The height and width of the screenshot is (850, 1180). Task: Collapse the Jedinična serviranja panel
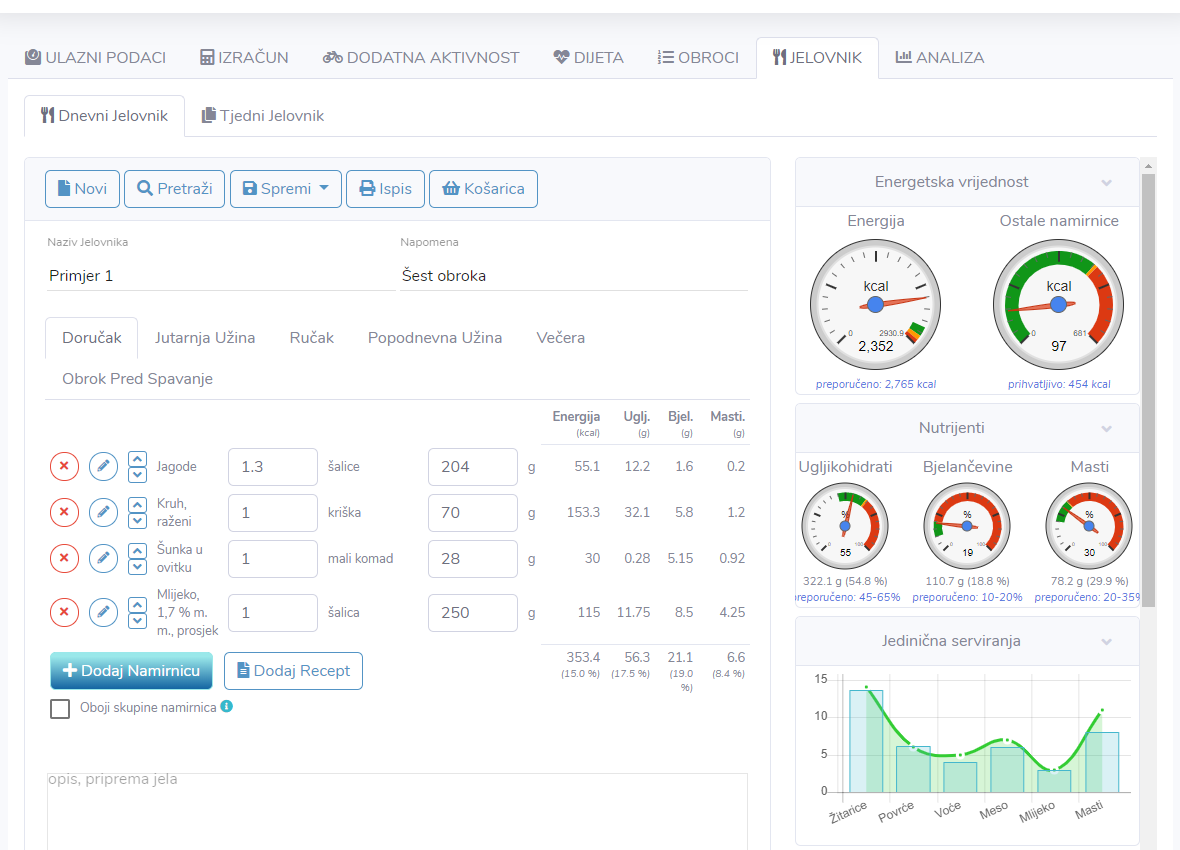[1106, 641]
